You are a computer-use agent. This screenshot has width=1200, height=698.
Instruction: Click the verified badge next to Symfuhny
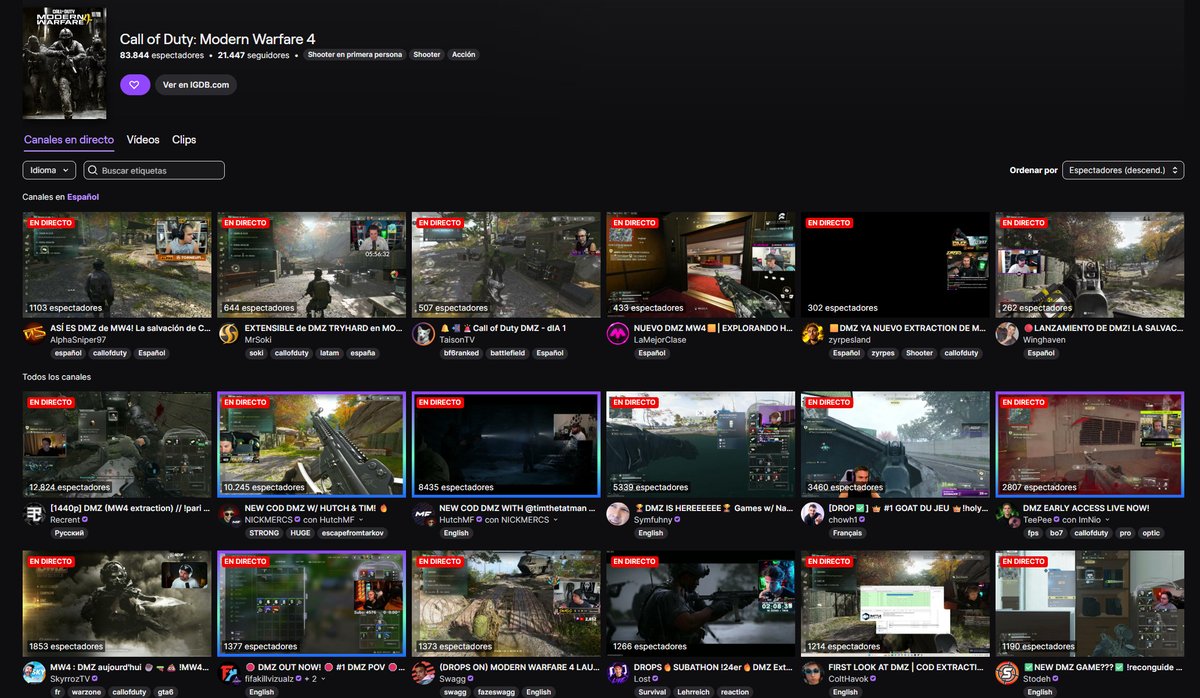click(678, 521)
